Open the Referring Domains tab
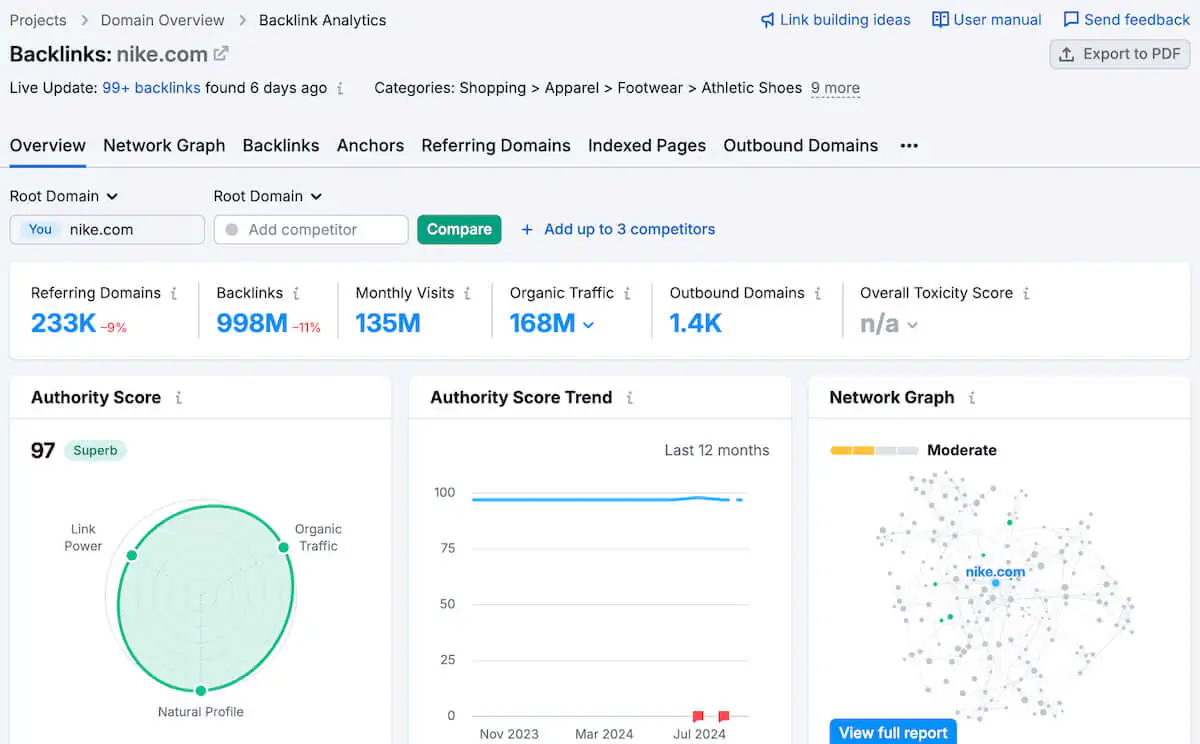Viewport: 1200px width, 744px height. coord(496,145)
